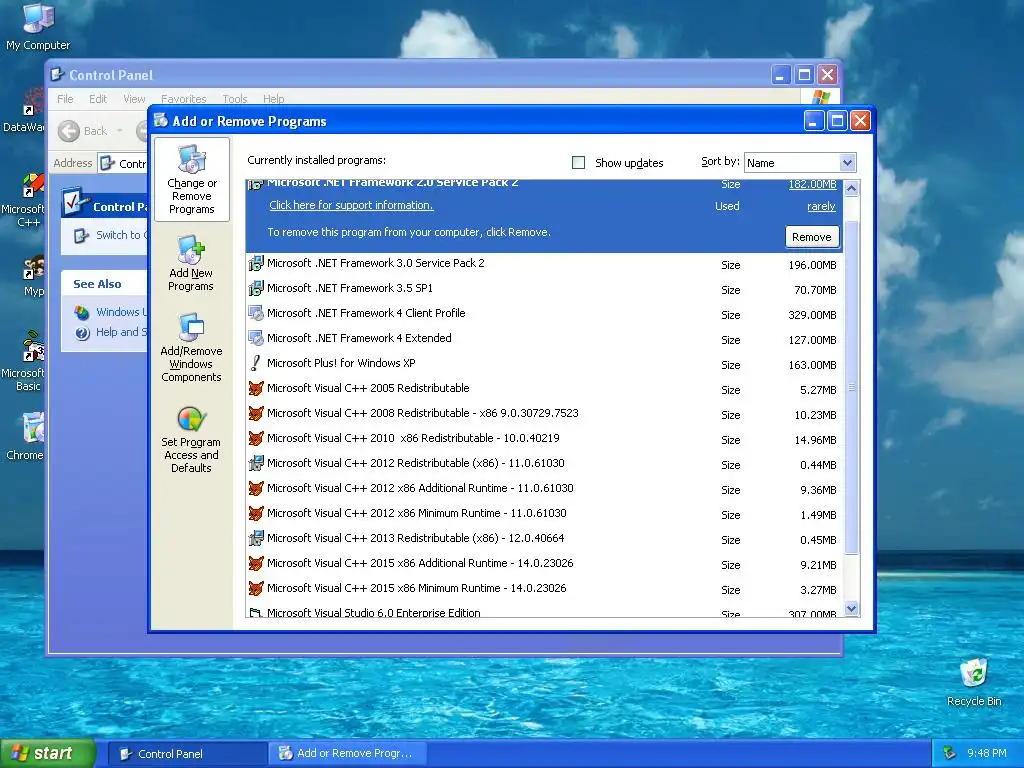Click the 14.96MB size value
1024x768 pixels.
click(x=815, y=440)
